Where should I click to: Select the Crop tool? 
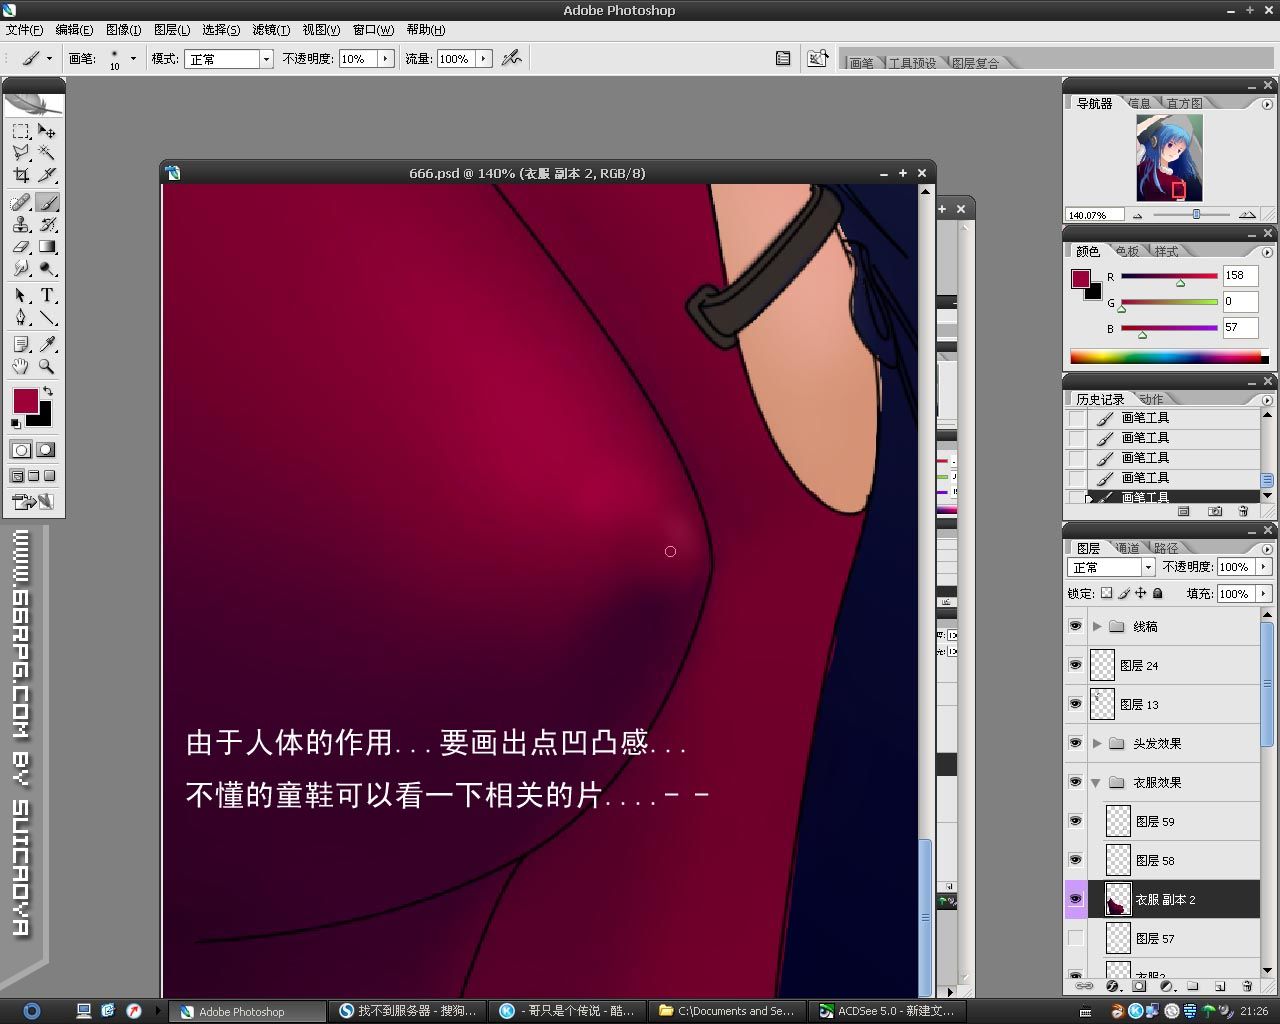coord(21,175)
